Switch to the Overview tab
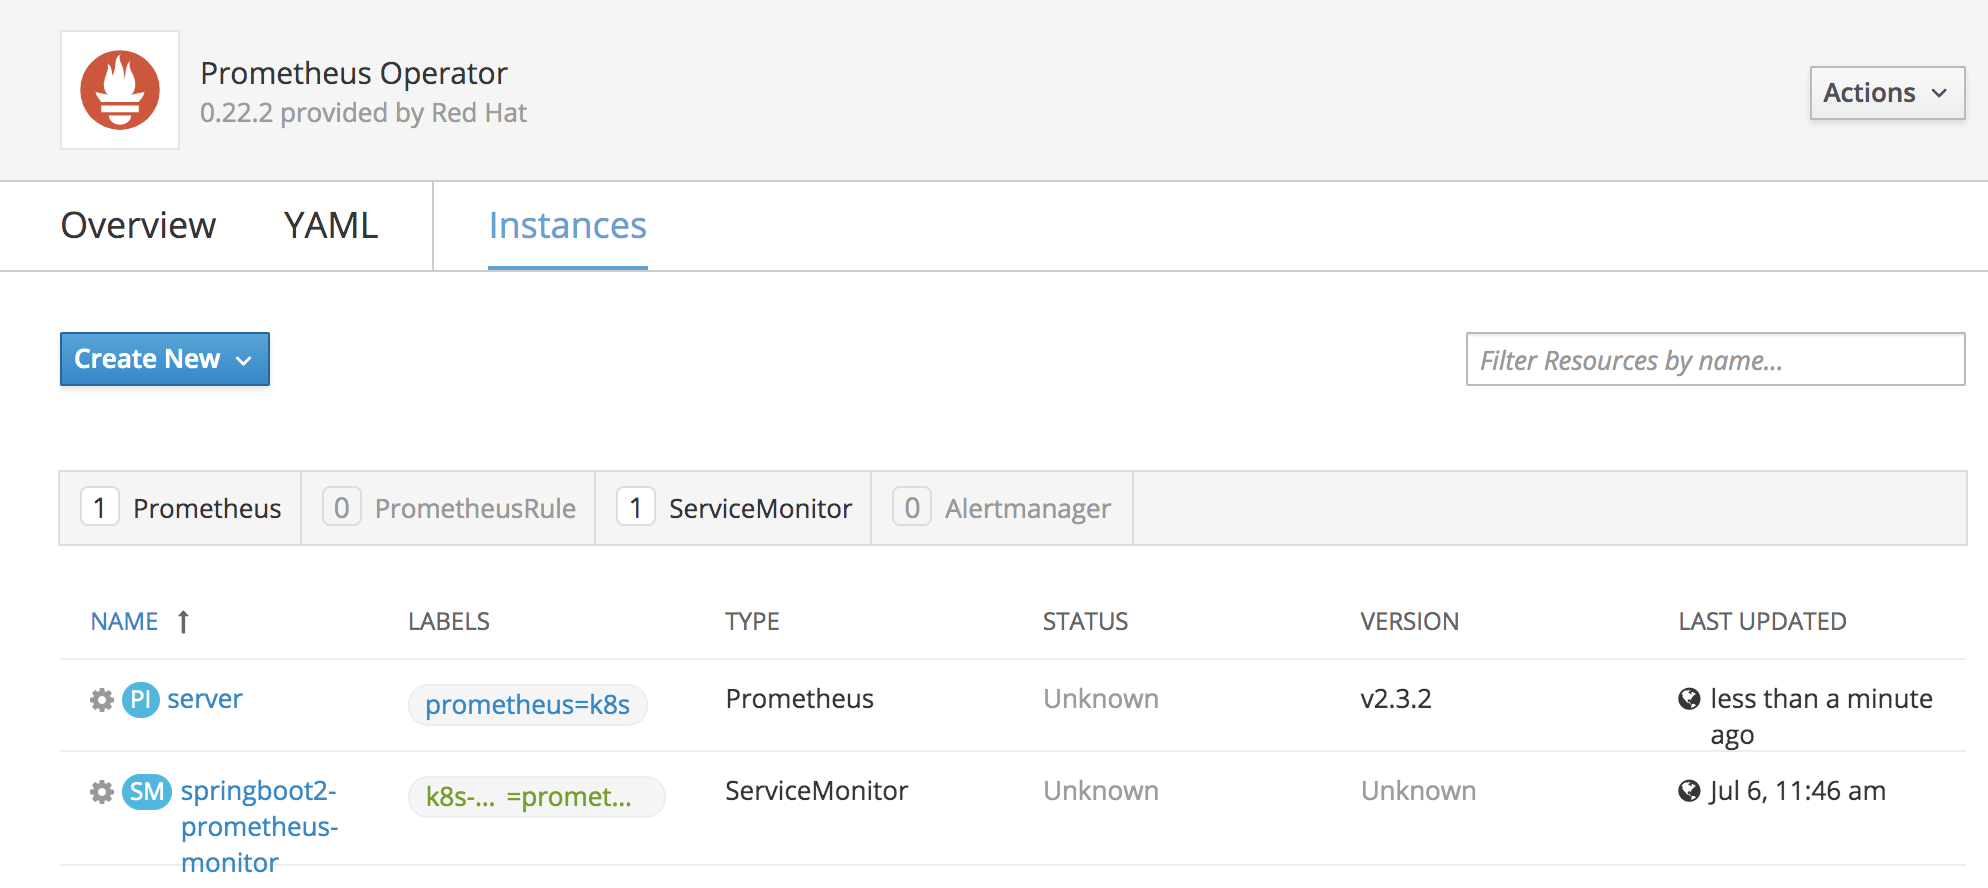The height and width of the screenshot is (888, 1988). point(138,225)
